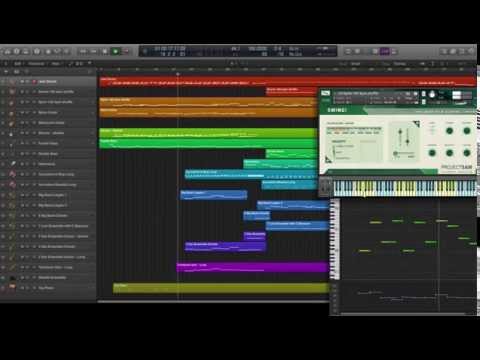Click the add track plus button
This screenshot has height=360, width=480.
6,72
